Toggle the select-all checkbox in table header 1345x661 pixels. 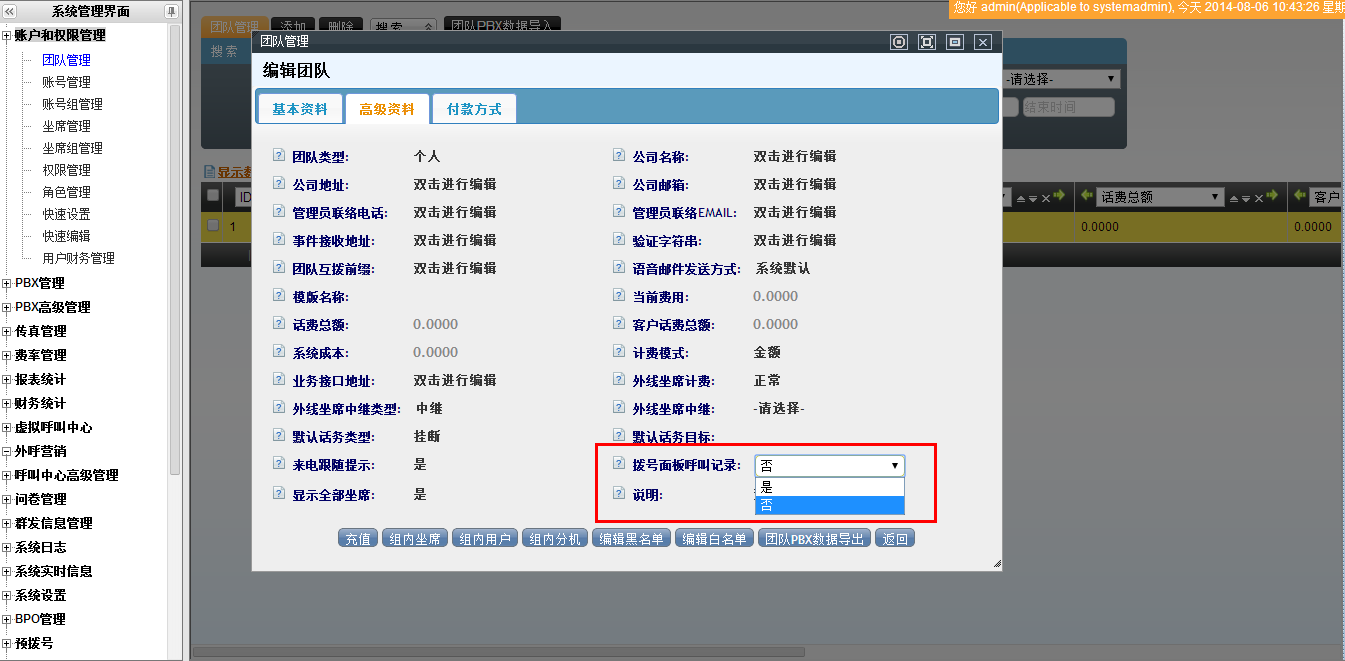coord(212,195)
